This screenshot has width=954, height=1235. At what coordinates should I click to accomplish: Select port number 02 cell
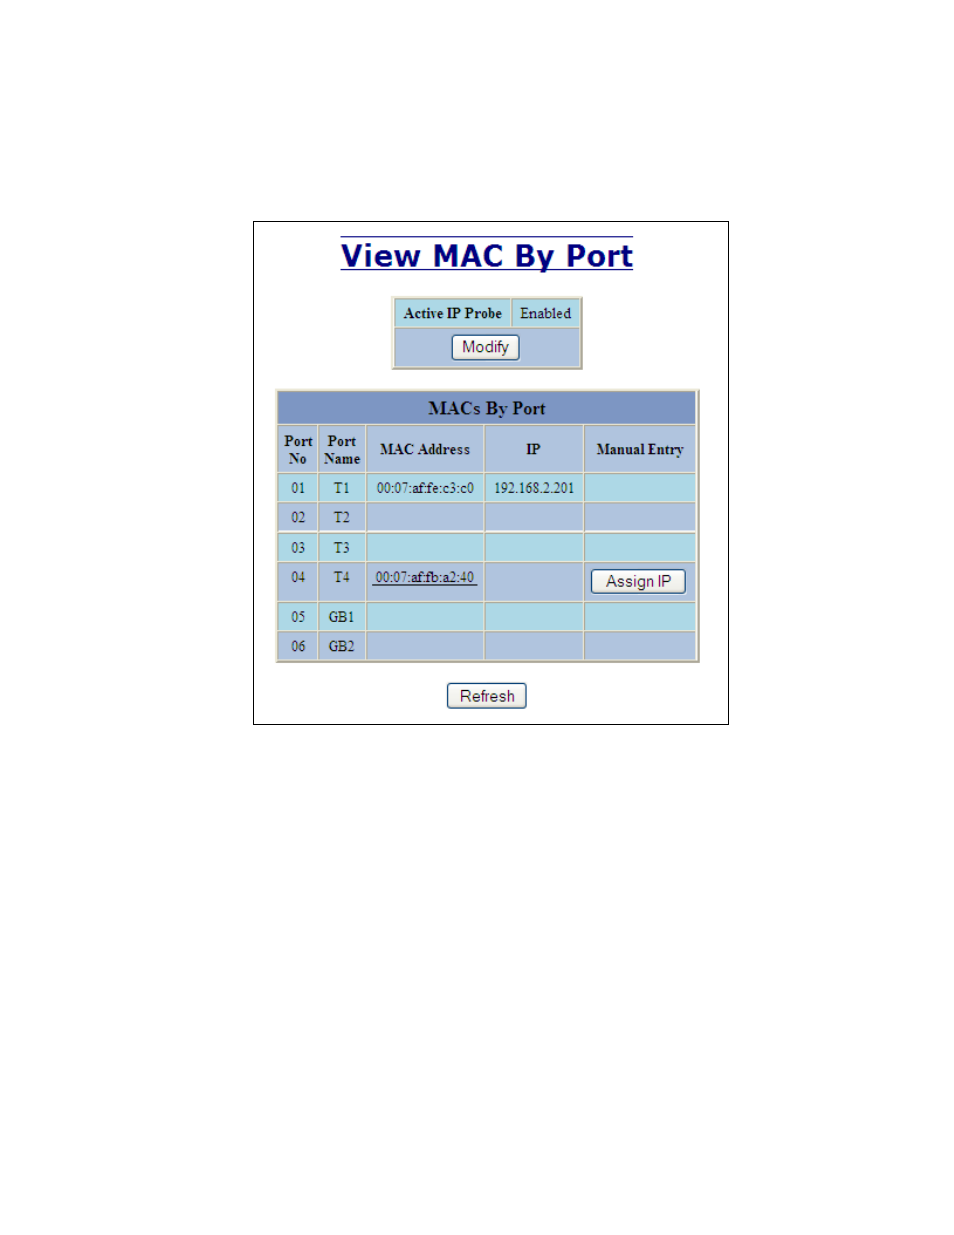298,517
